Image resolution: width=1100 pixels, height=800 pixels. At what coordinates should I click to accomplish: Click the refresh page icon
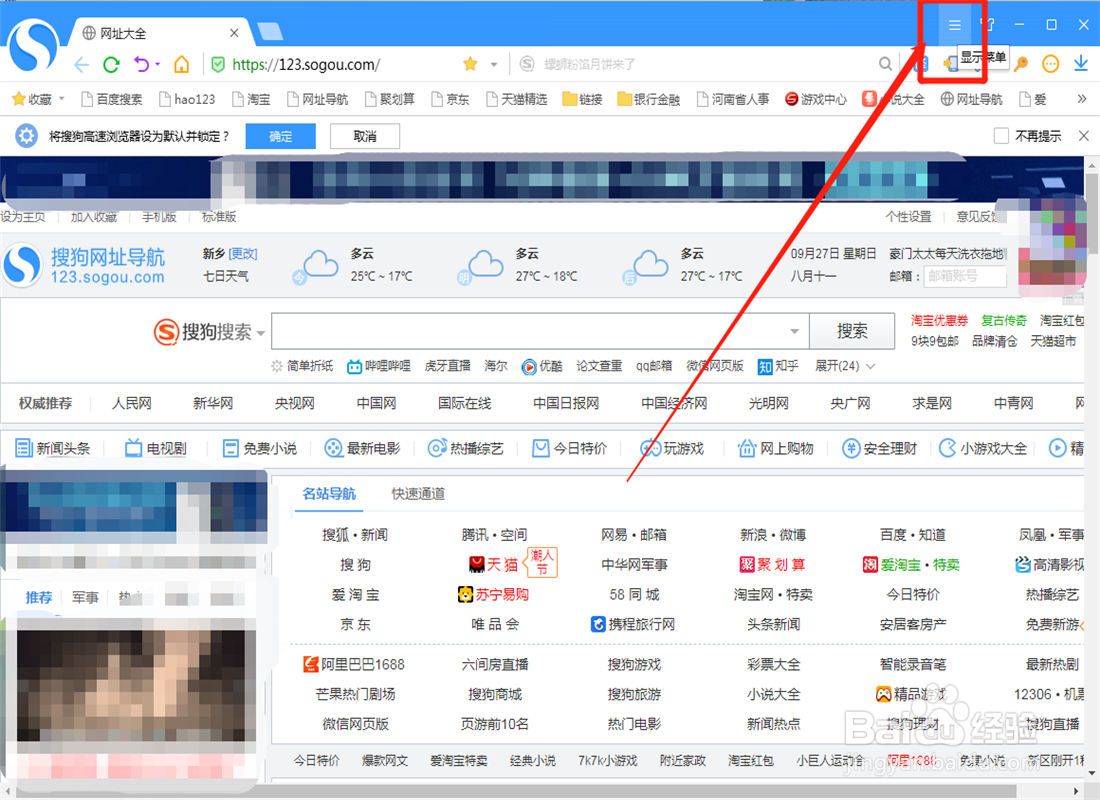click(110, 63)
